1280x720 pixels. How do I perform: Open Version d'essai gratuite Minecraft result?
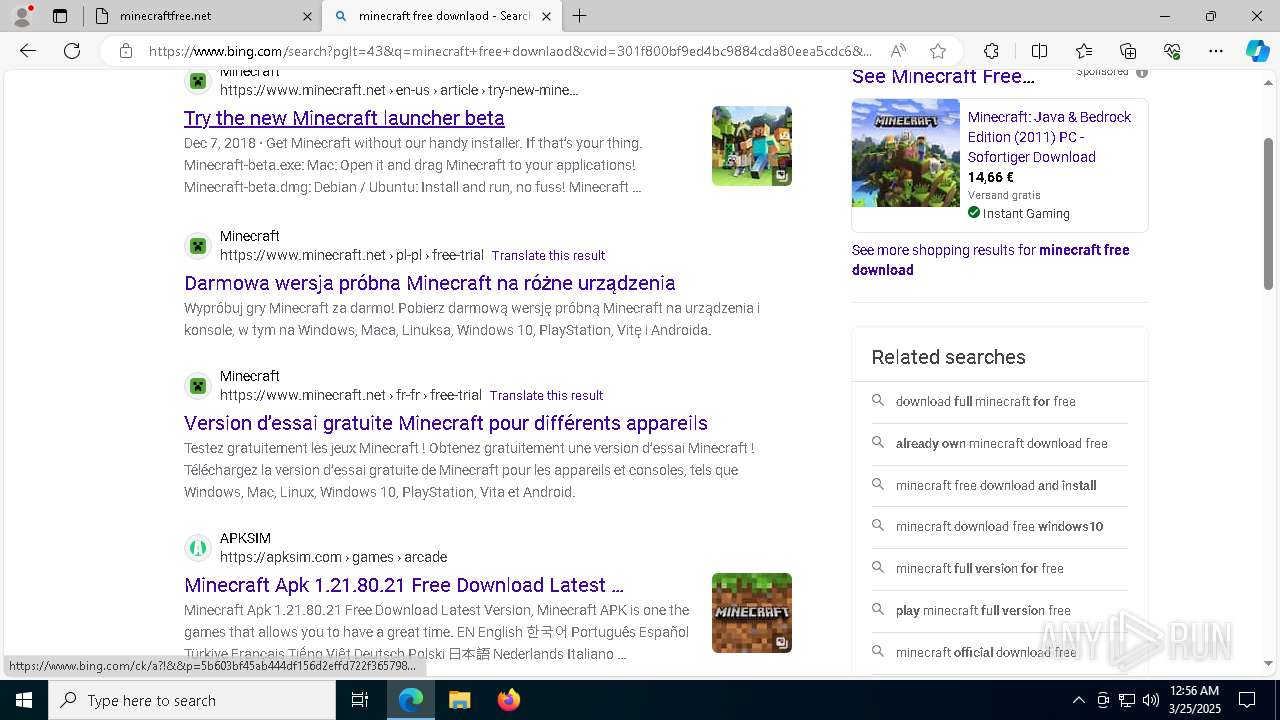[446, 423]
